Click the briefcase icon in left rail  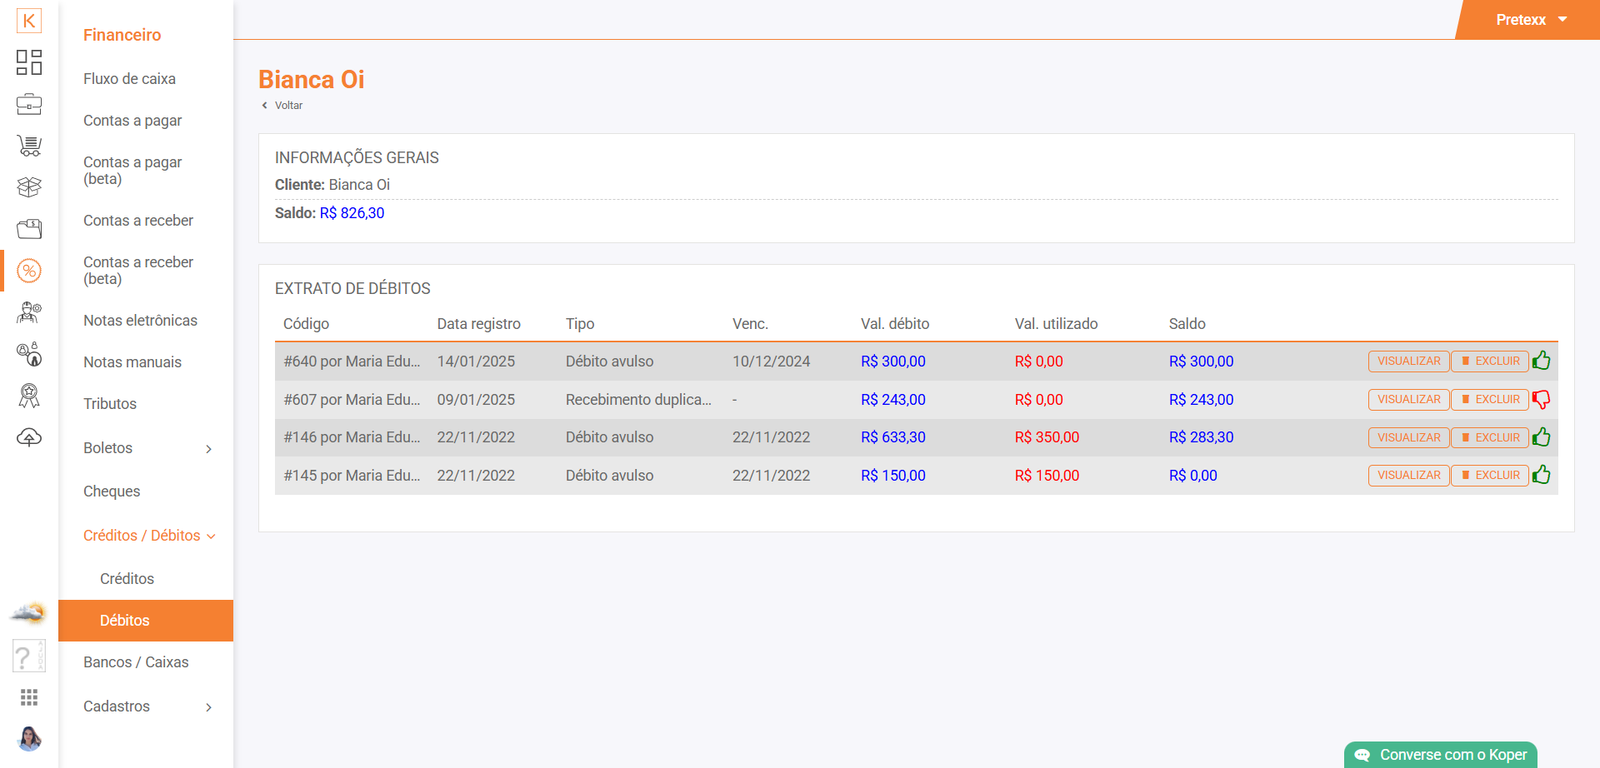pos(29,104)
